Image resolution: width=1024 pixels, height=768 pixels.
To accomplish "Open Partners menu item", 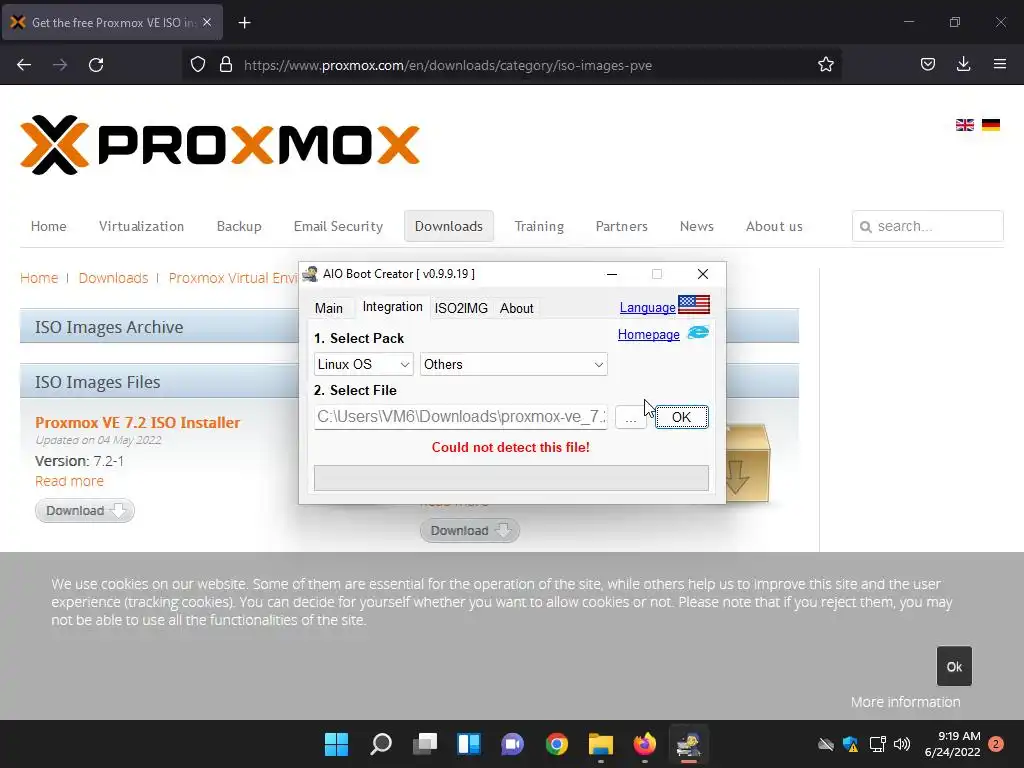I will tap(621, 226).
